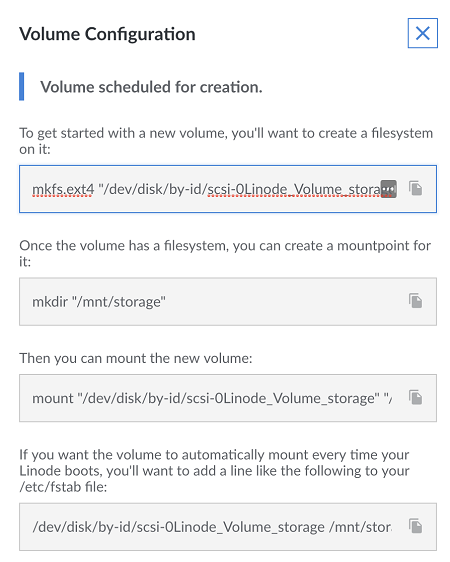Click the dark password-manager icon in mkfs field
Viewport: 450px width, 562px height.
(388, 189)
